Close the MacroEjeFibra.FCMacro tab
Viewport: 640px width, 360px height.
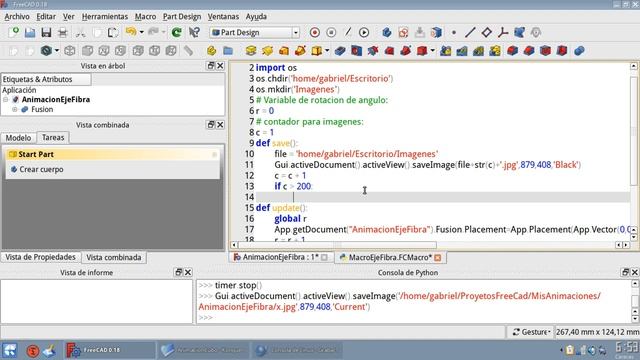(x=438, y=258)
